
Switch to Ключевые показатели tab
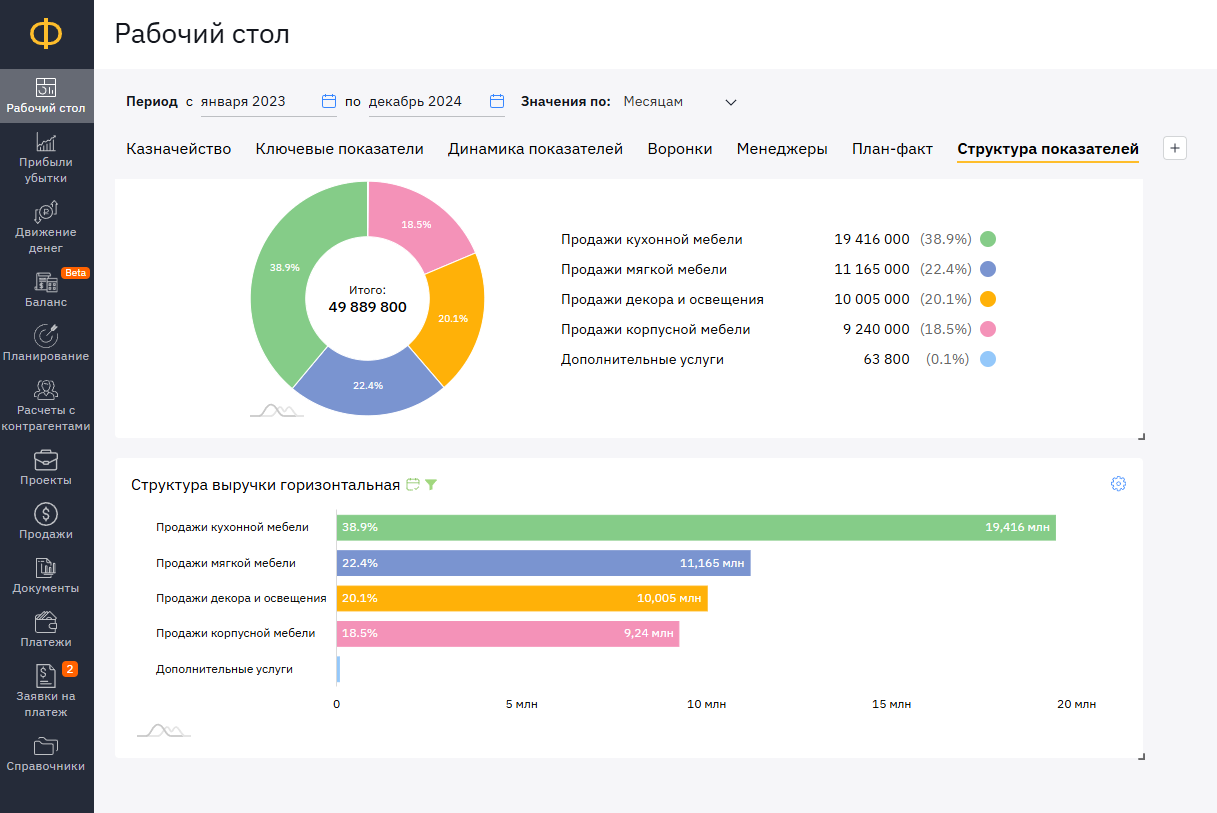click(340, 149)
